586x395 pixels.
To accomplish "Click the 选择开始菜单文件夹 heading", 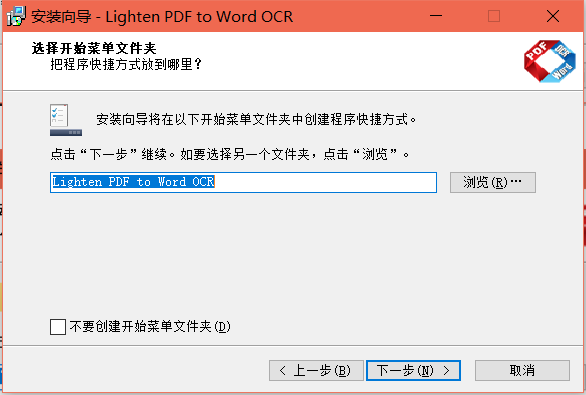I will pyautogui.click(x=94, y=48).
